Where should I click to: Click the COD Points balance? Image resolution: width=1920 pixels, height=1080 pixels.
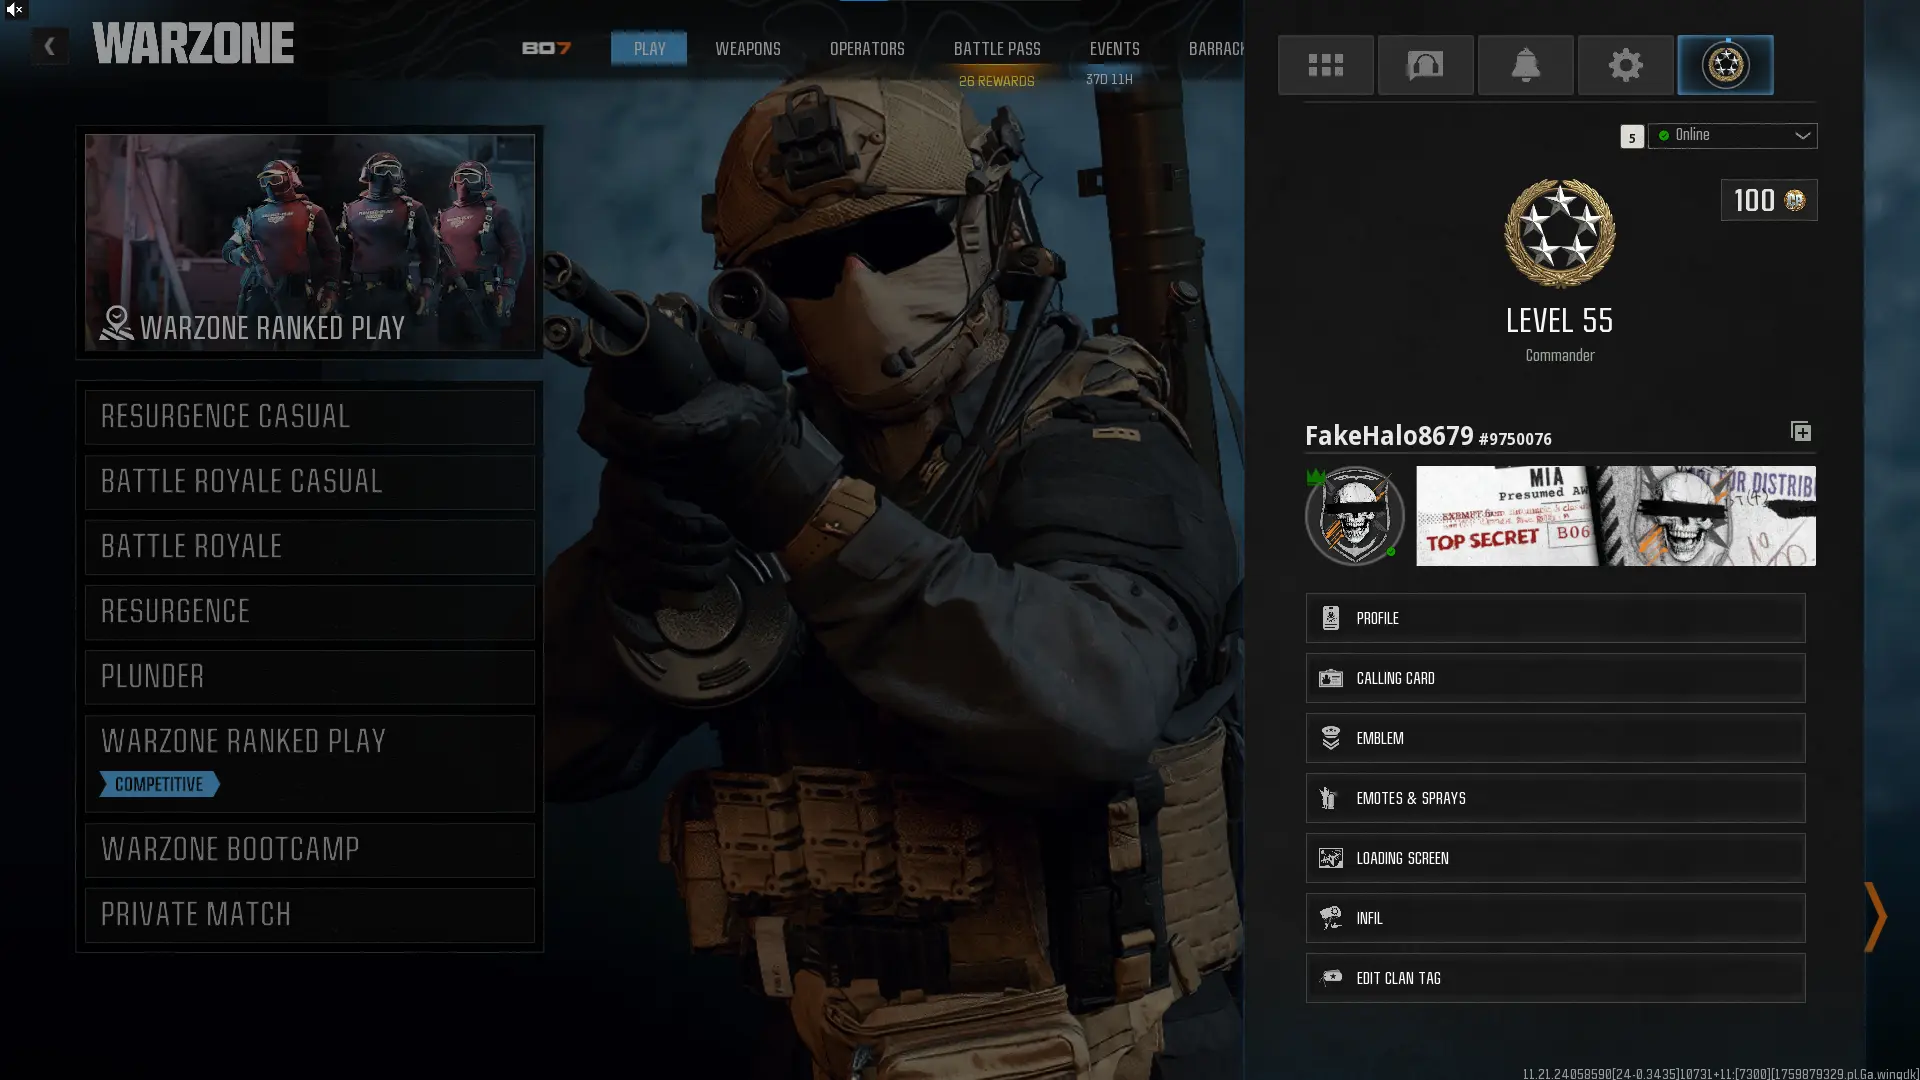(x=1768, y=201)
